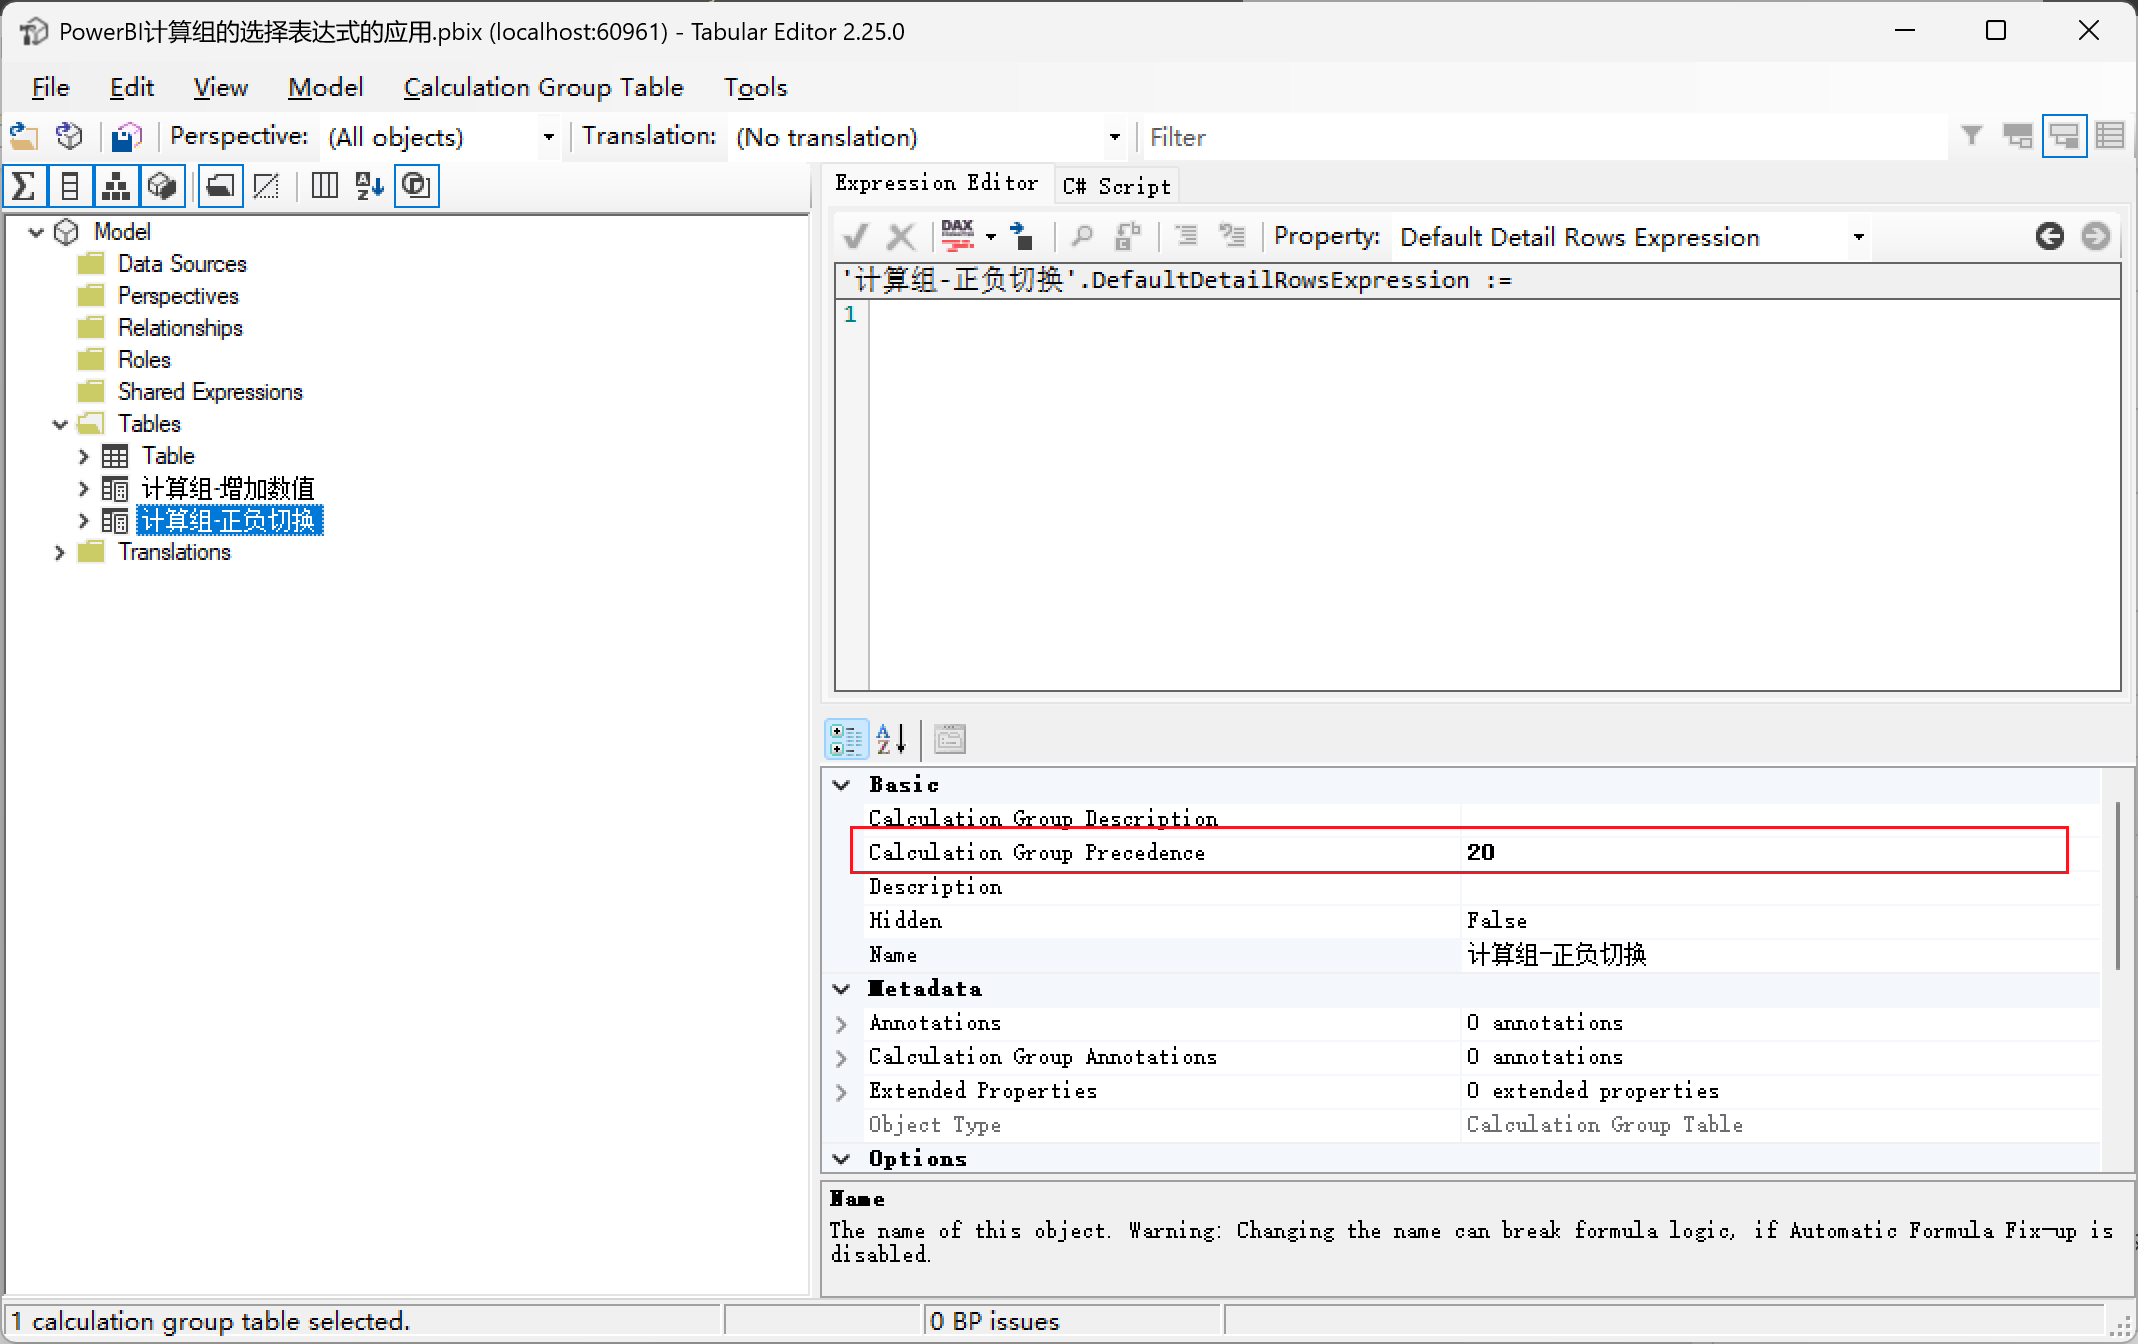Viewport: 2138px width, 1344px height.
Task: Collapse the Basic property category
Action: 842,785
